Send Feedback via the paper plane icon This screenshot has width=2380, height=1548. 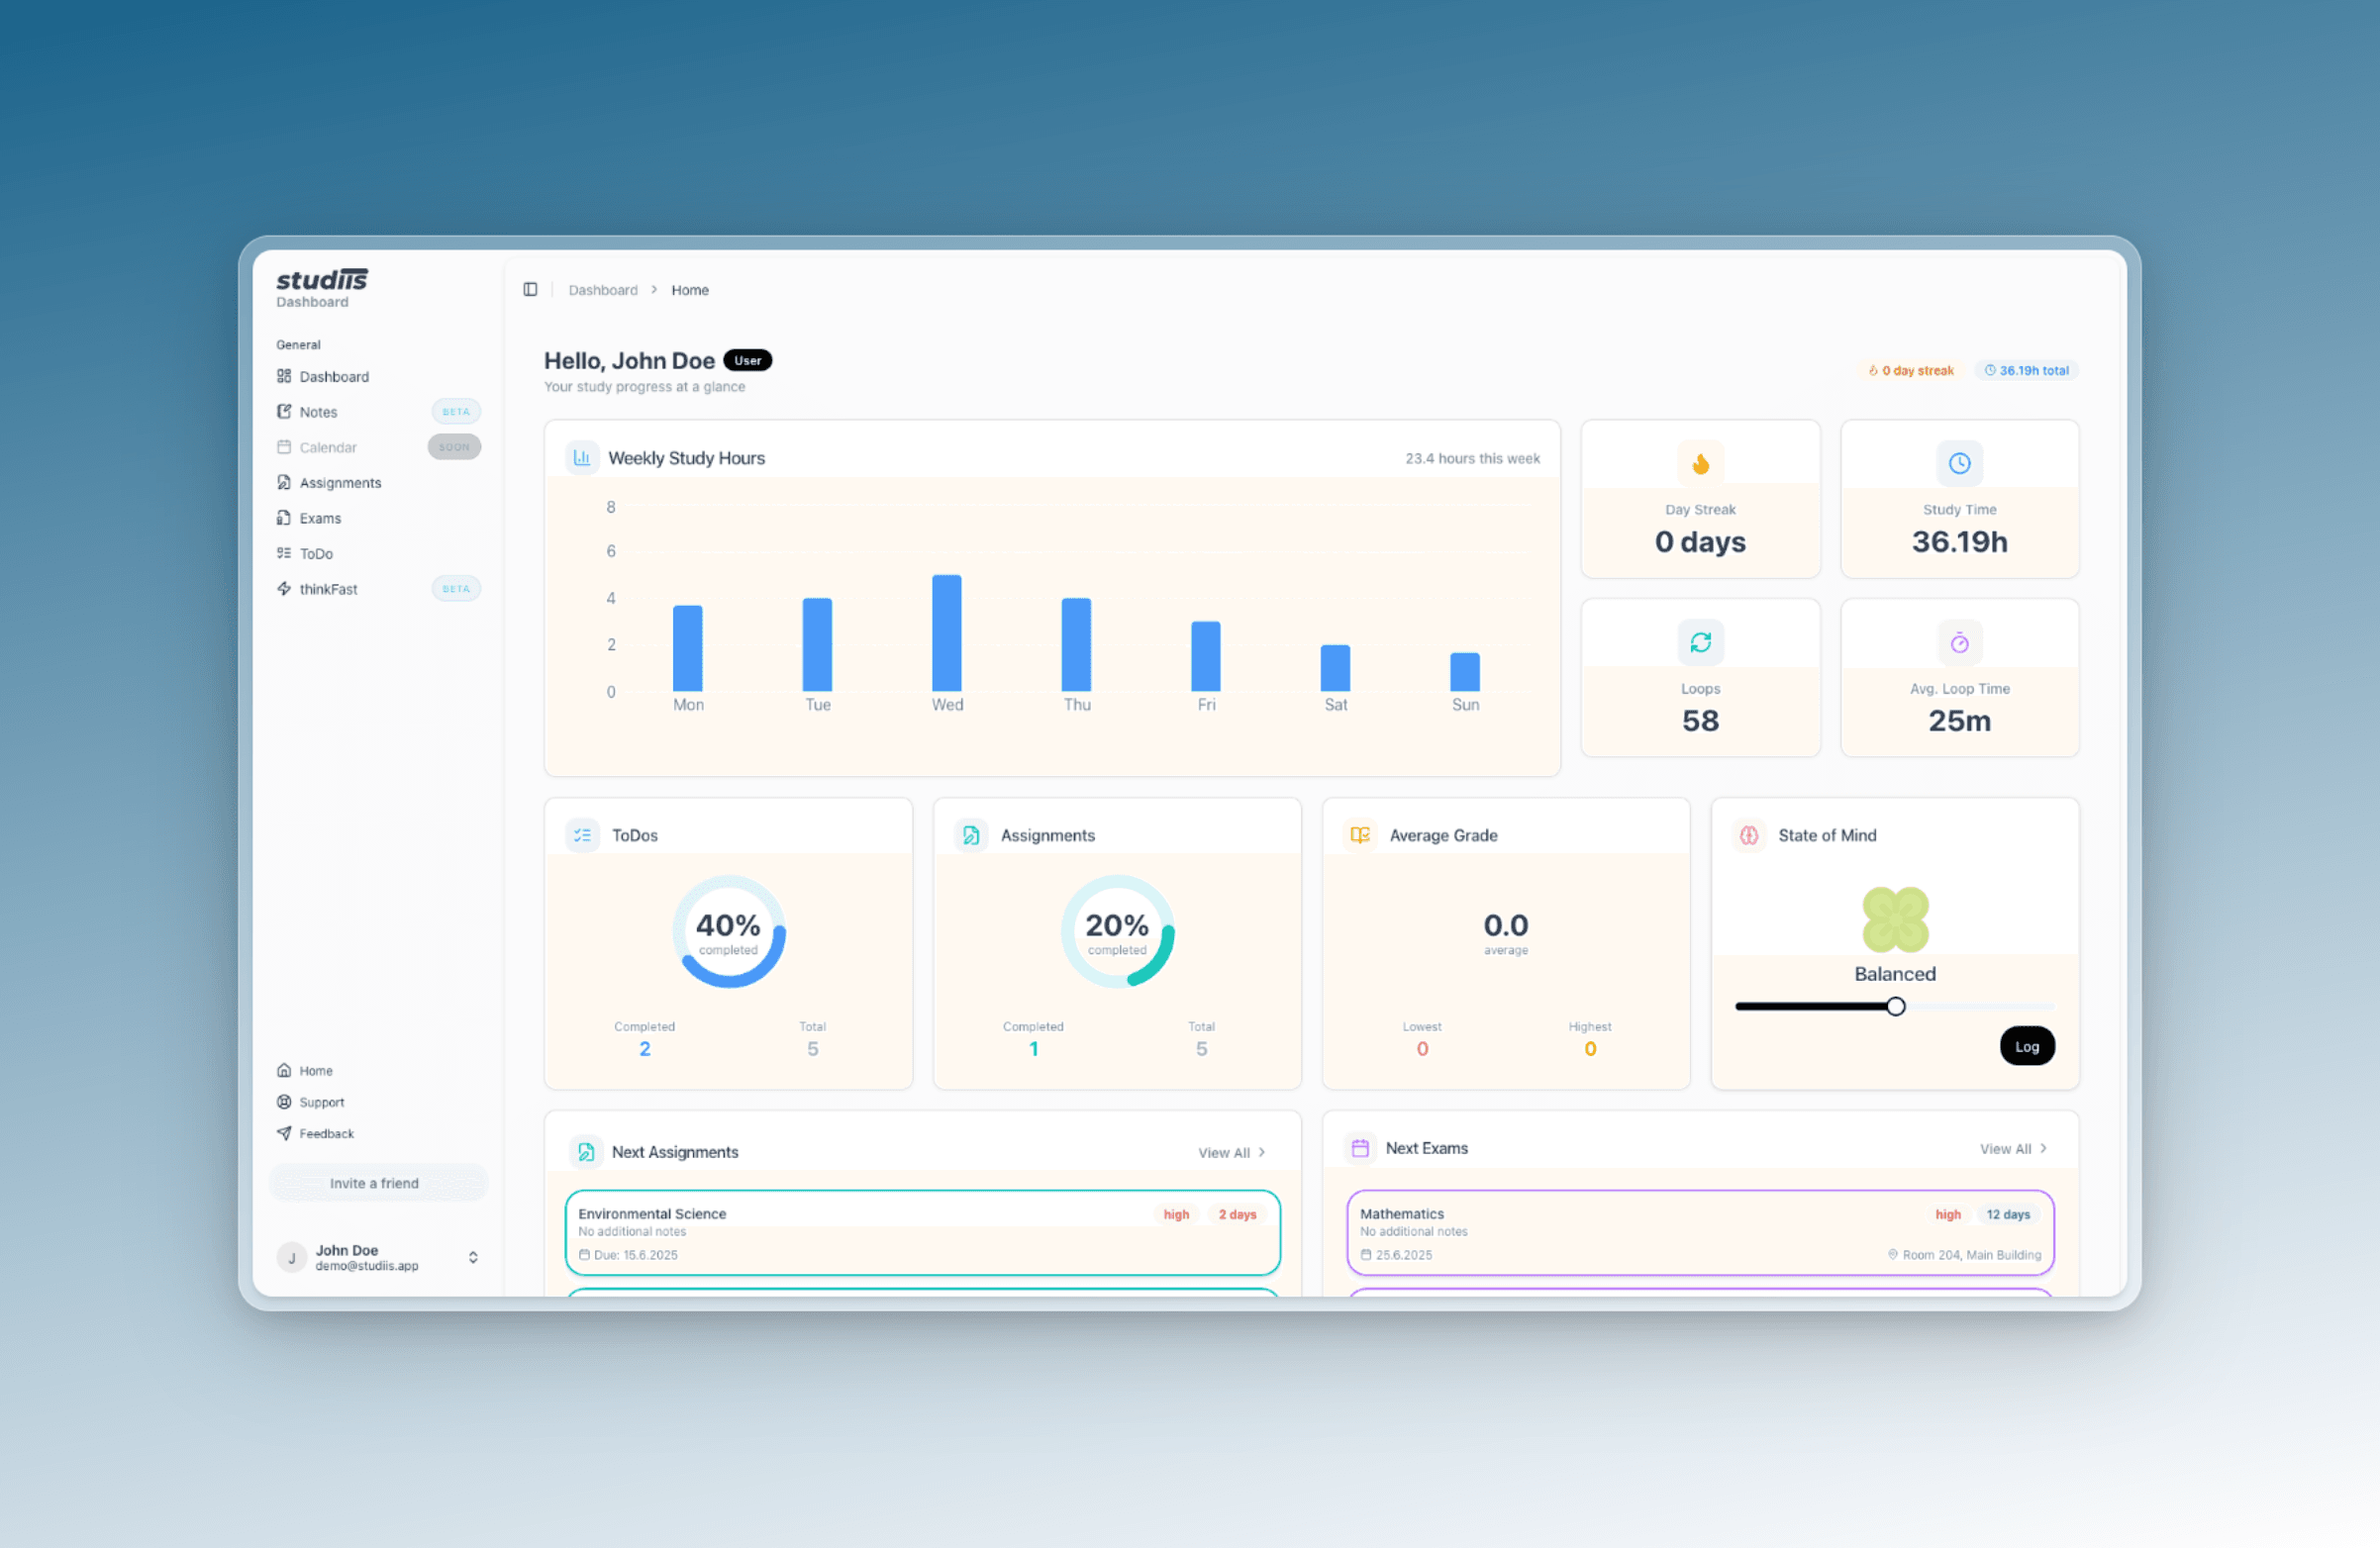[x=285, y=1133]
